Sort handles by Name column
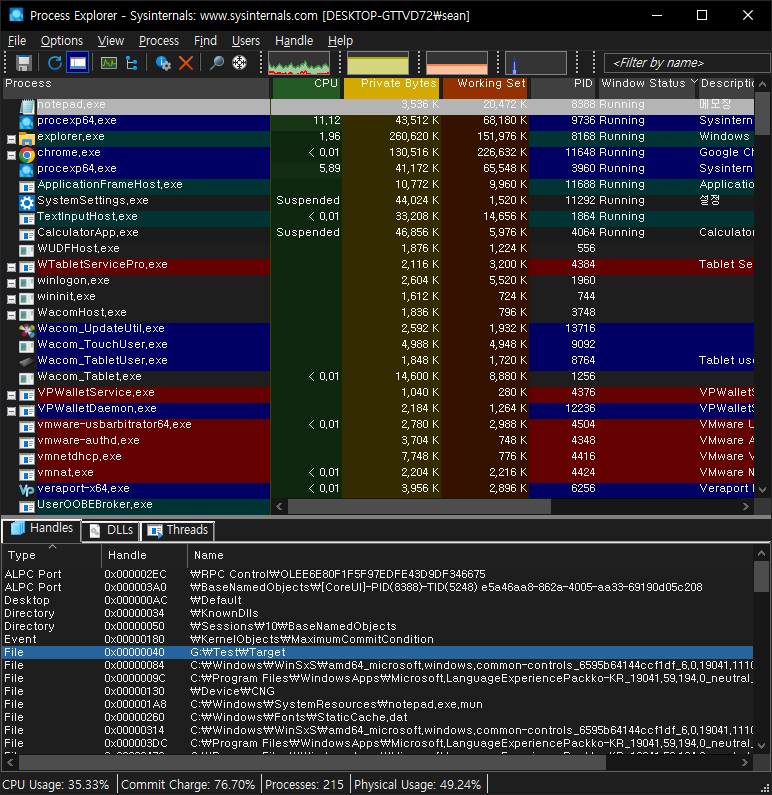Image resolution: width=772 pixels, height=795 pixels. tap(470, 555)
